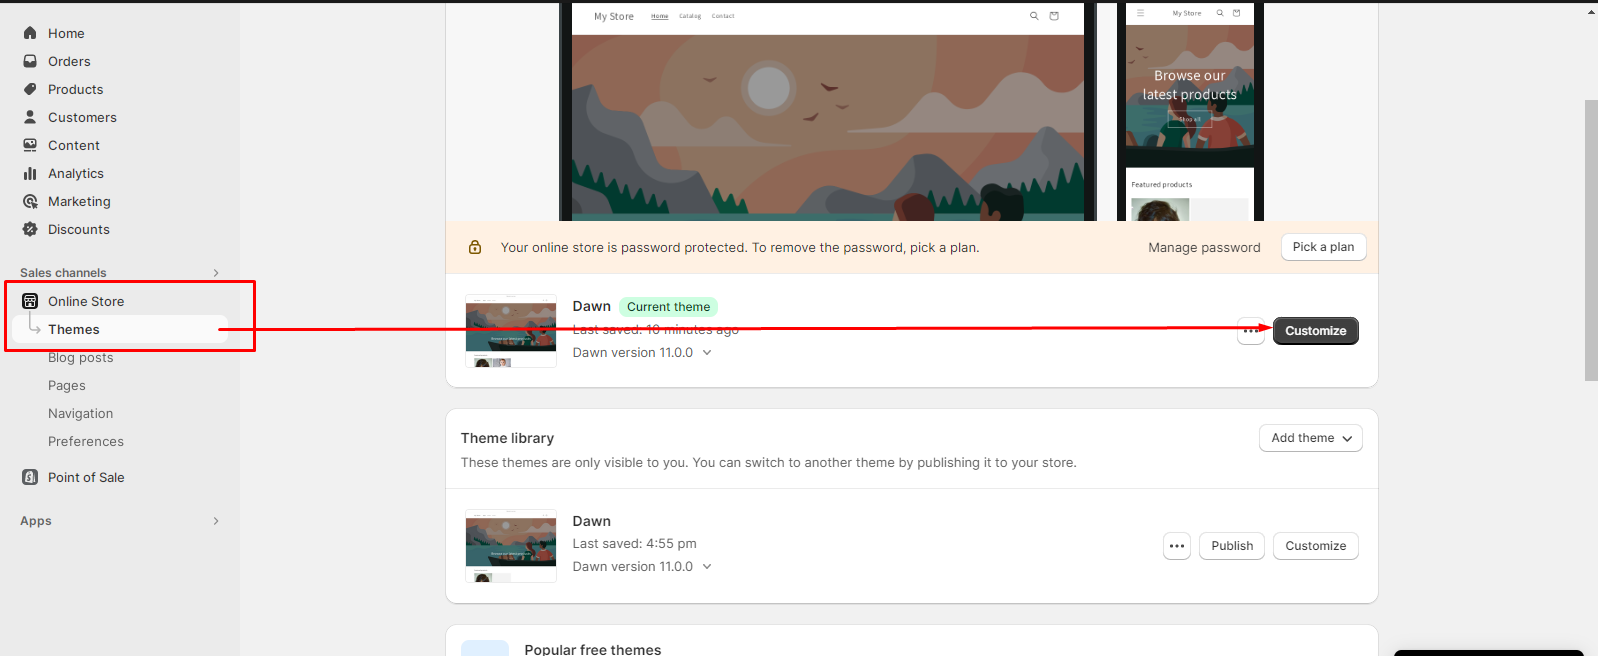Click the Customers person icon
Viewport: 1598px width, 656px height.
pos(30,117)
